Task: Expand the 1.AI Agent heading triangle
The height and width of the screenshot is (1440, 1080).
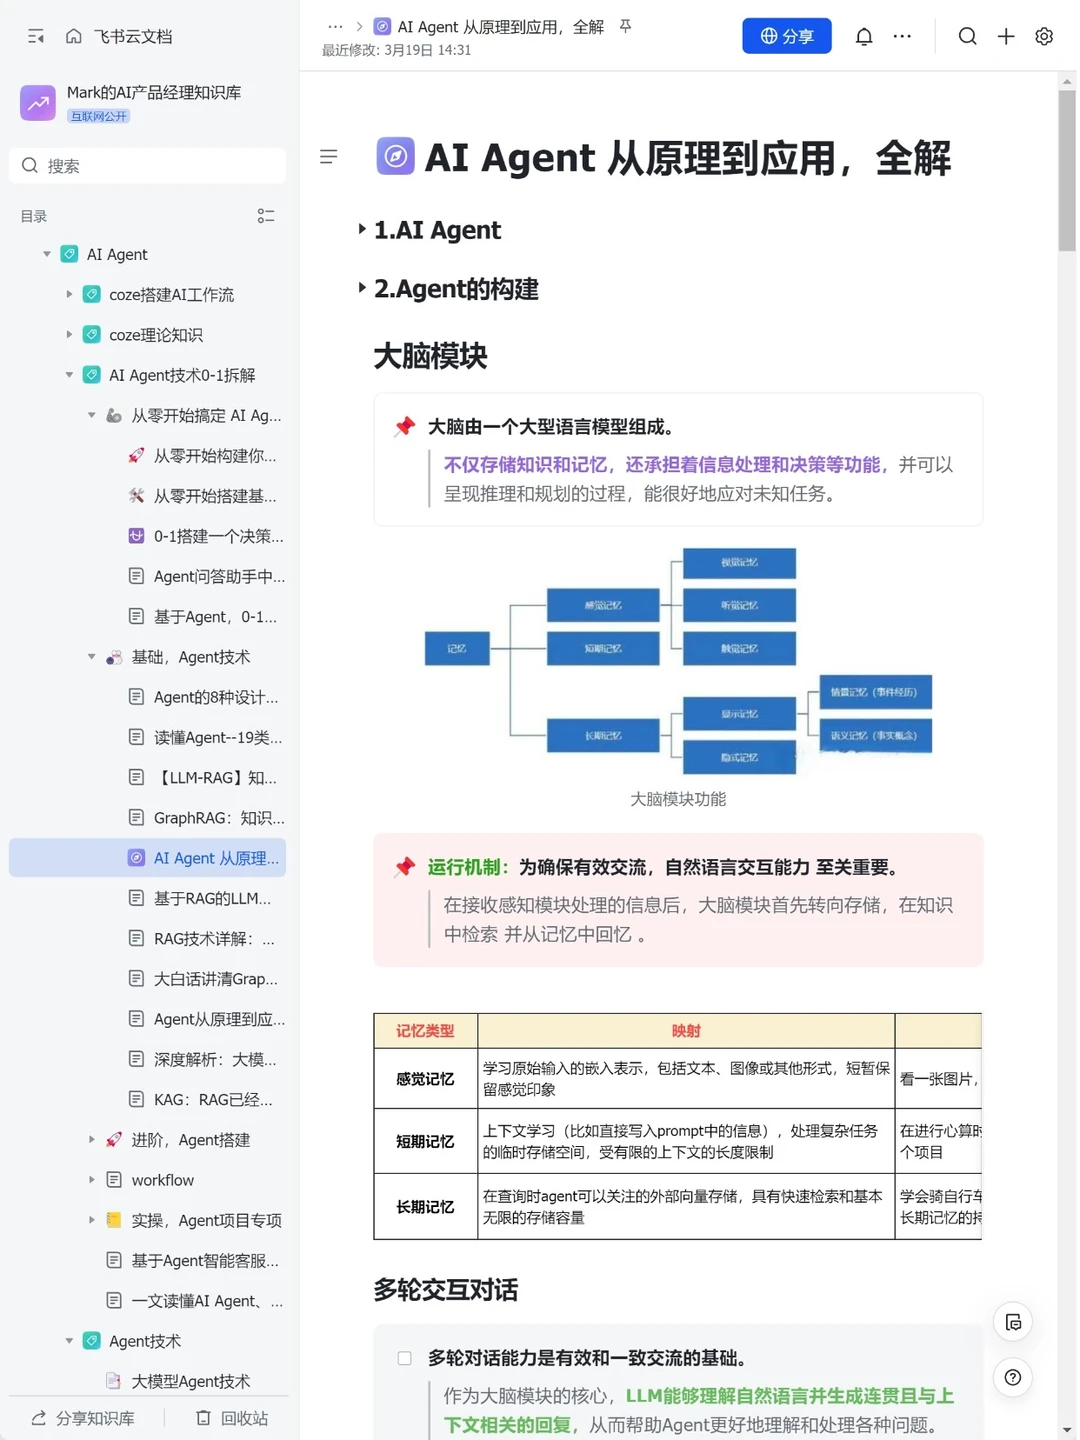Action: (x=362, y=229)
